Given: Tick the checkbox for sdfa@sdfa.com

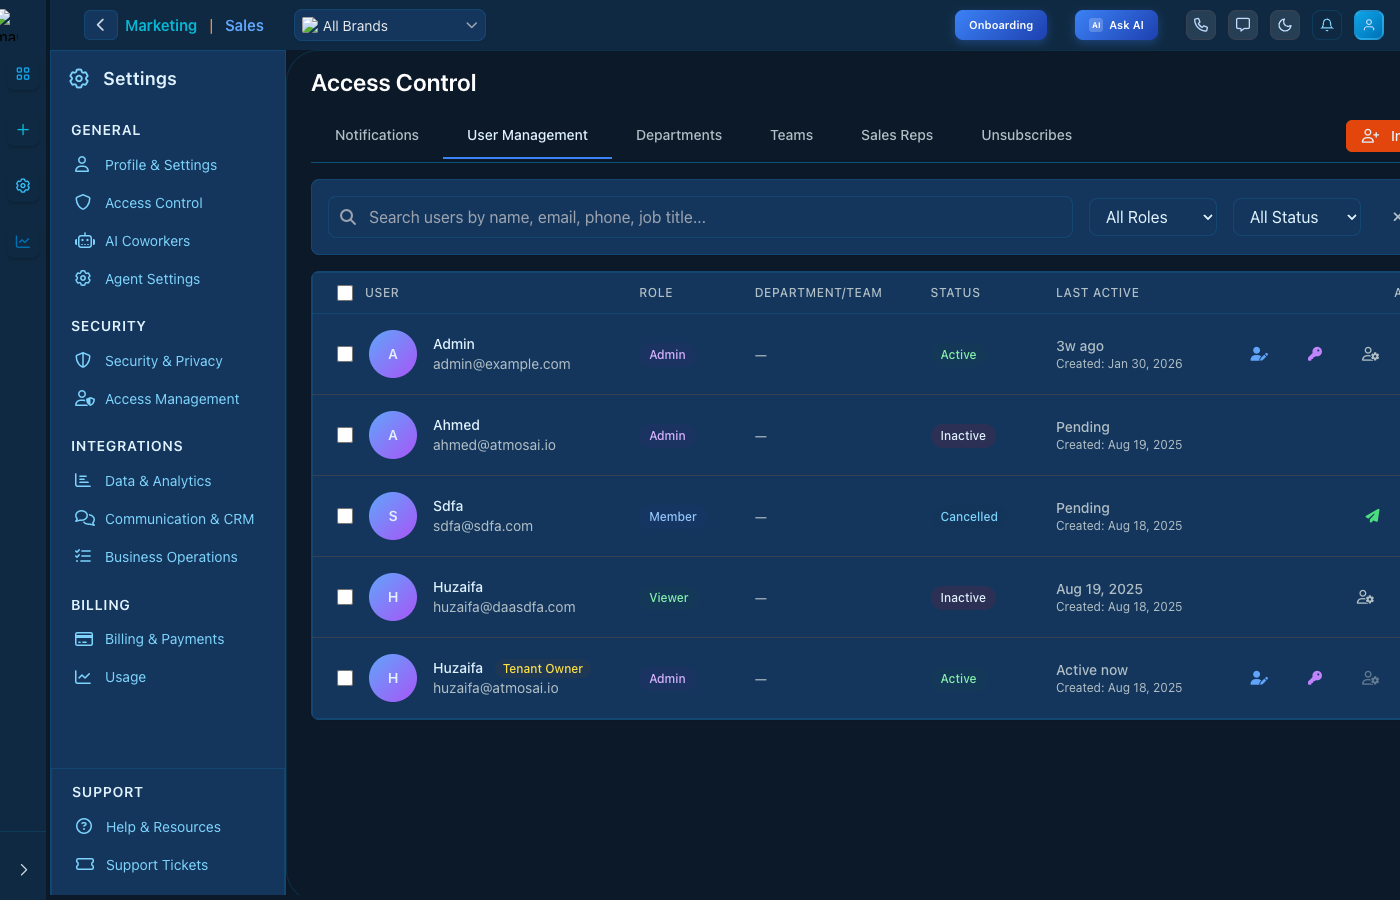Looking at the screenshot, I should (x=345, y=516).
